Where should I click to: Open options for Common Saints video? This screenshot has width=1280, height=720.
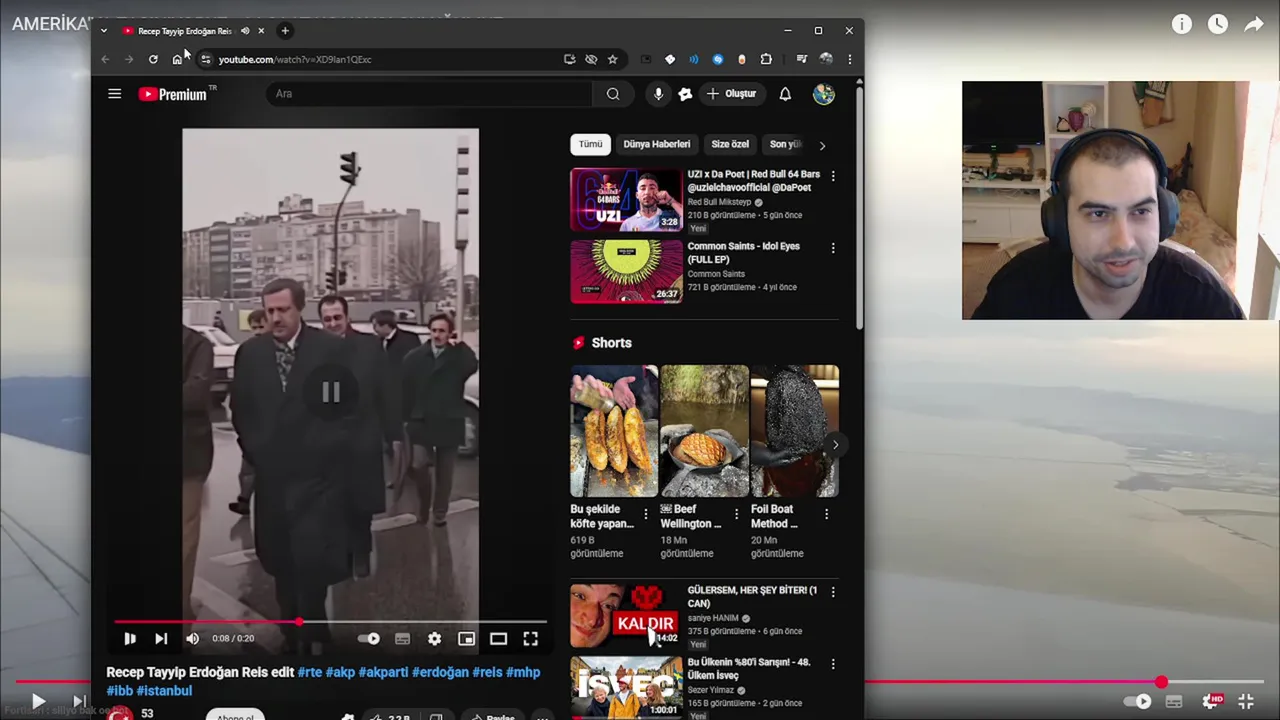tap(833, 248)
